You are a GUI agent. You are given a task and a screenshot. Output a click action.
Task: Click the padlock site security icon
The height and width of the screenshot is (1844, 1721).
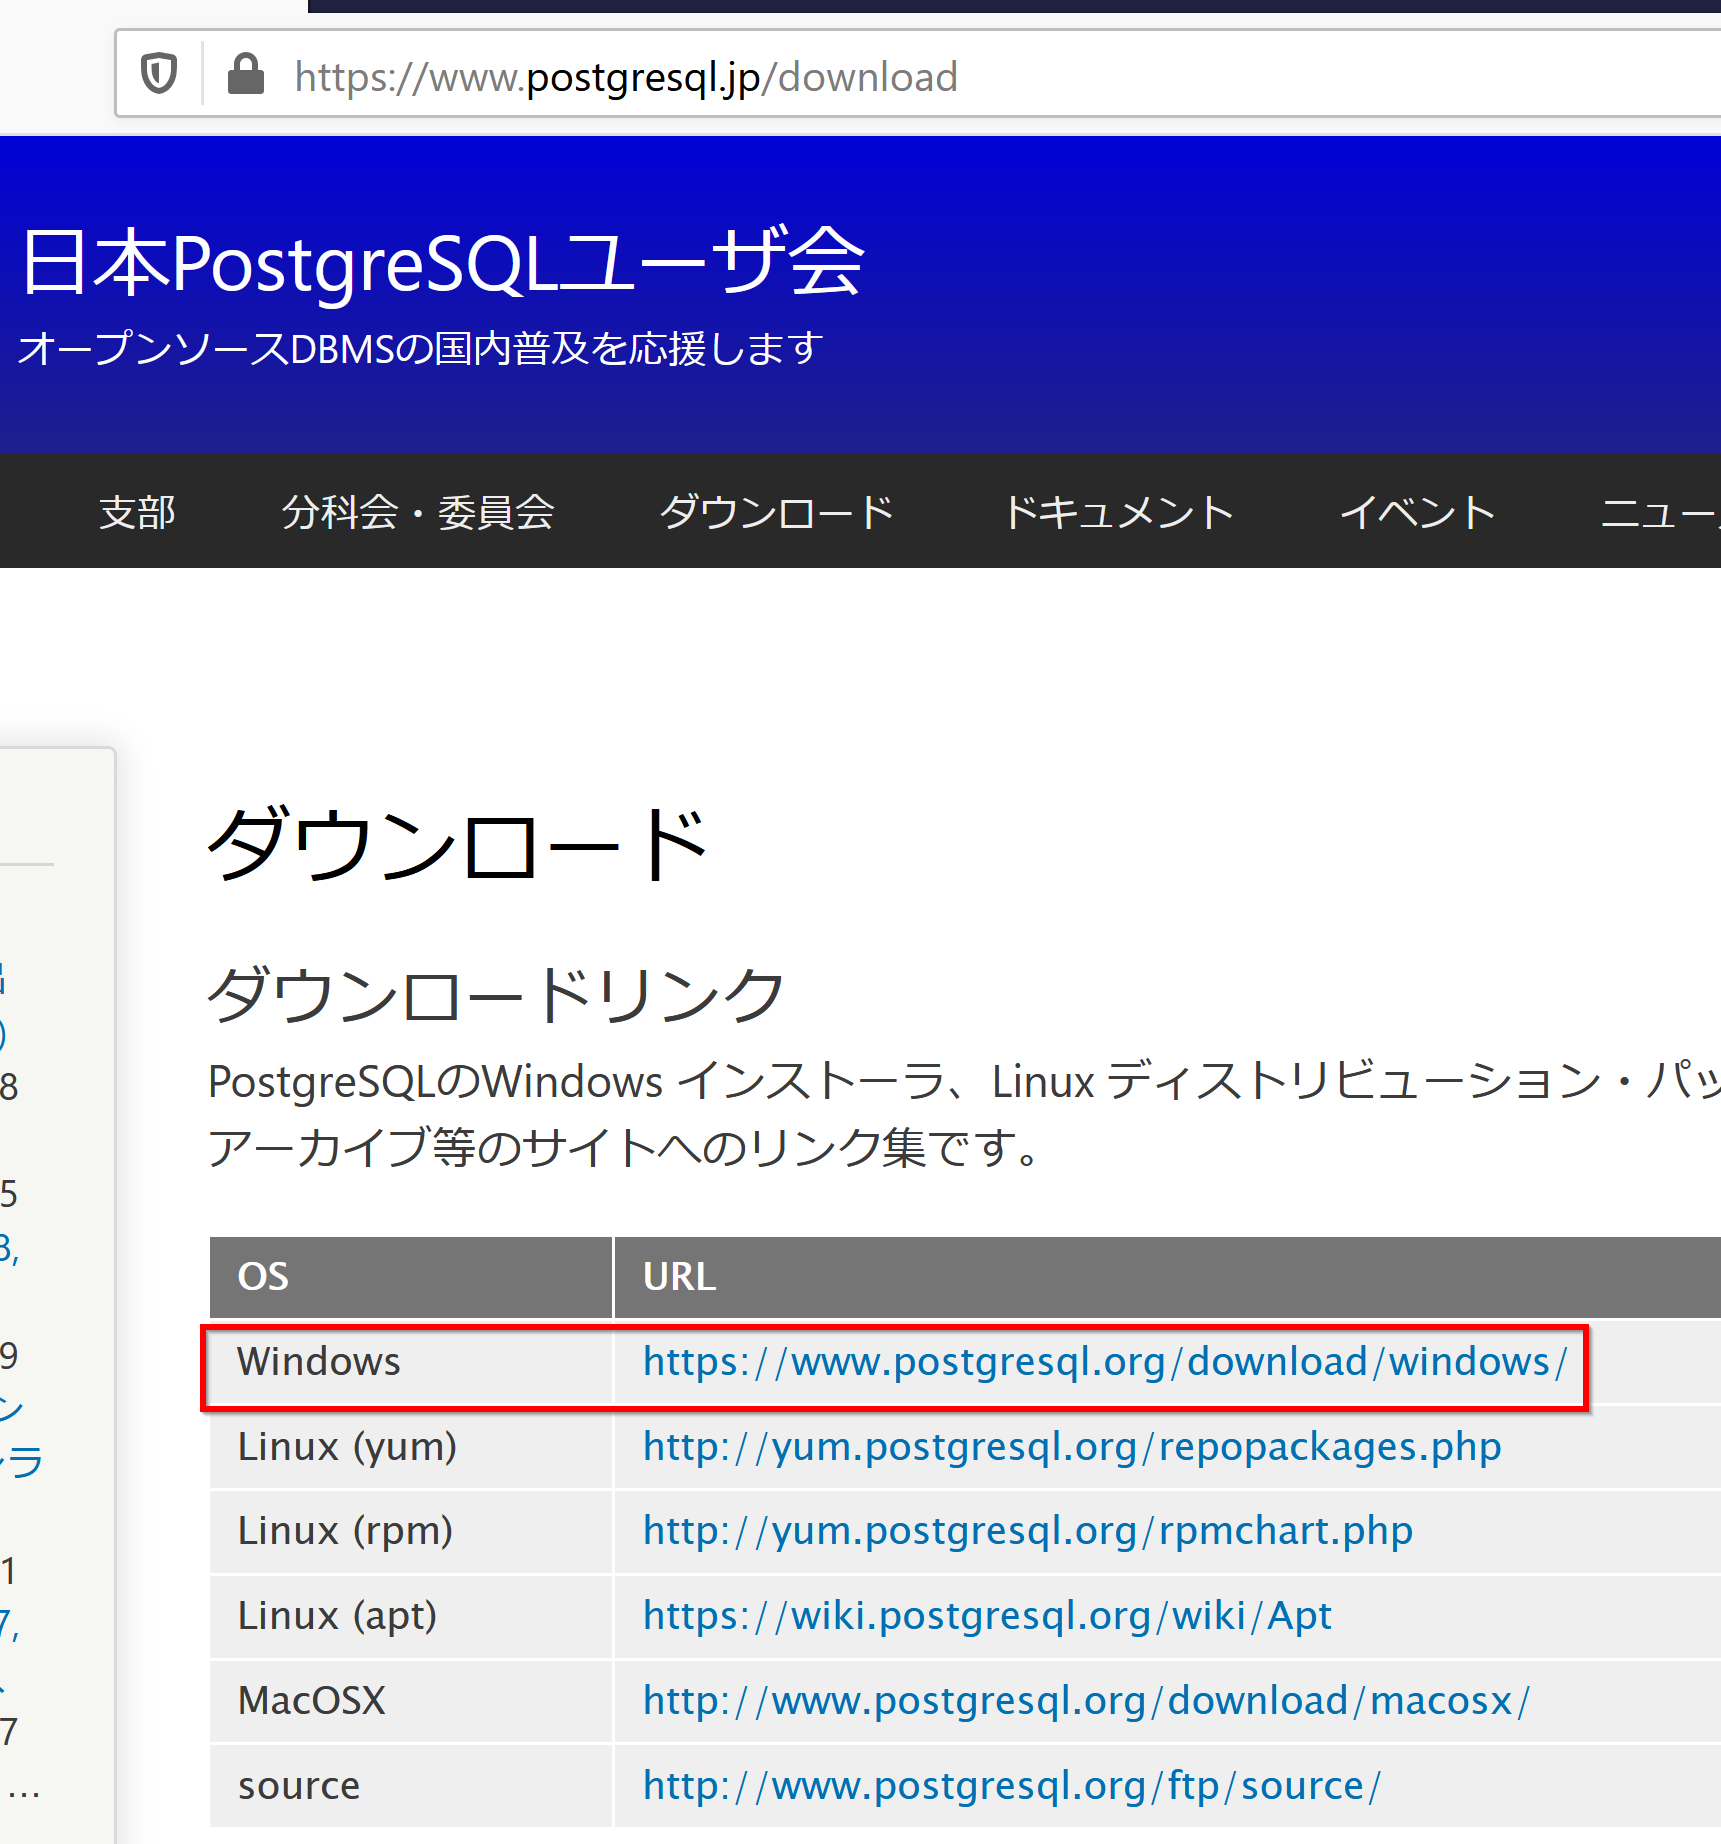pyautogui.click(x=246, y=74)
